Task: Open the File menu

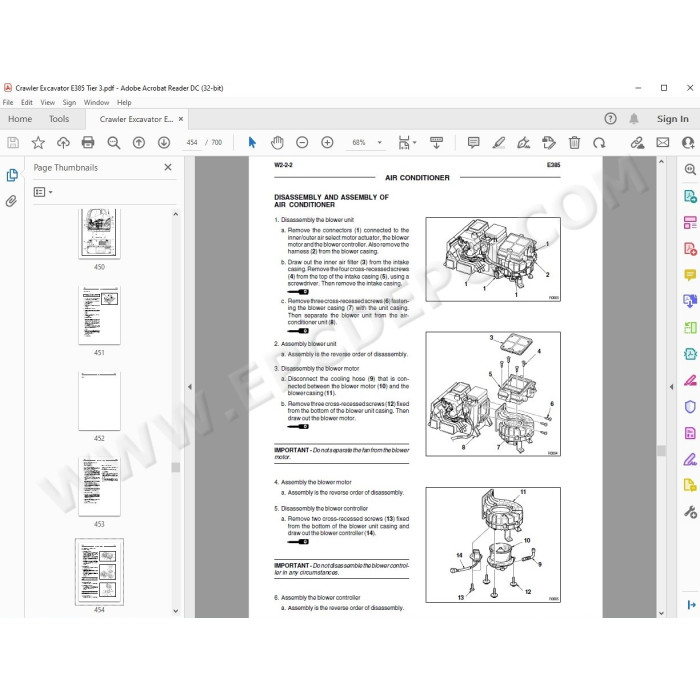Action: pos(8,102)
